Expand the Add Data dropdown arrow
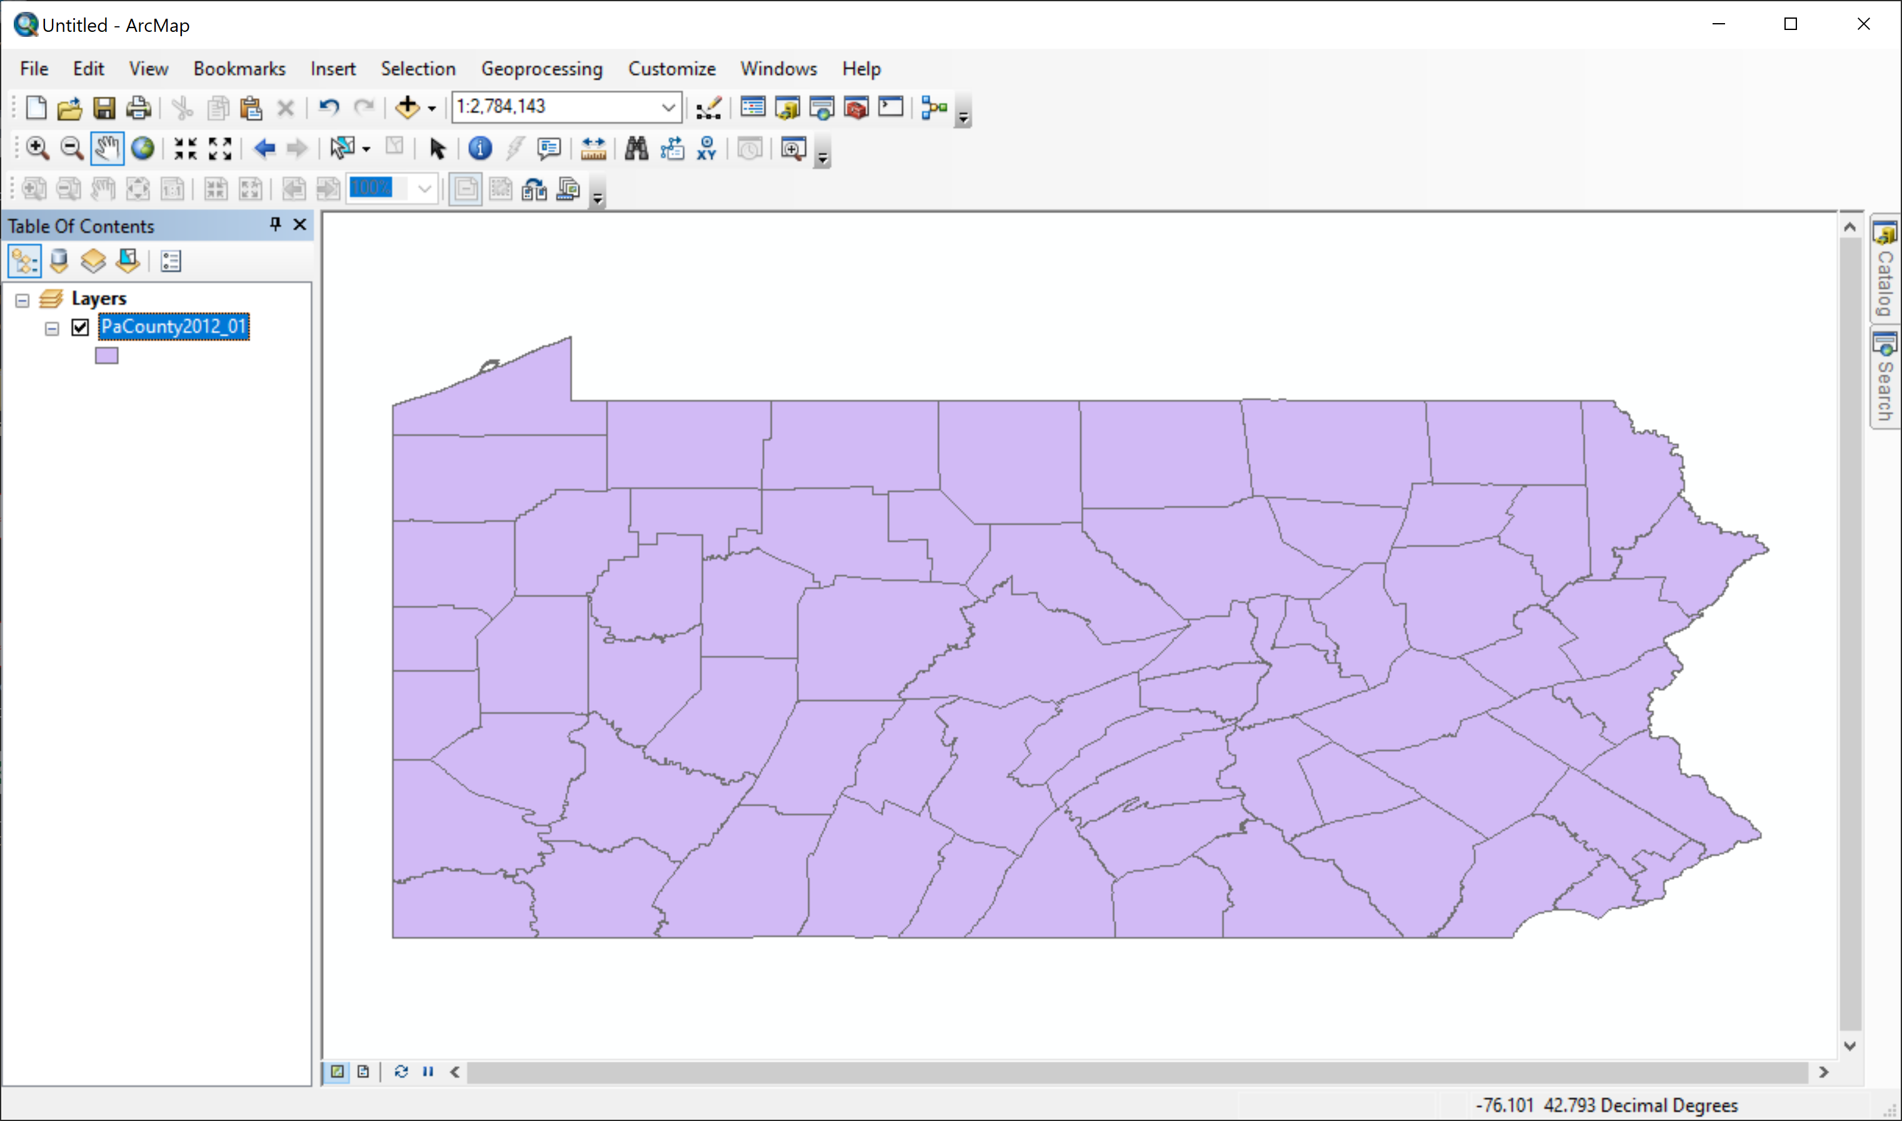The height and width of the screenshot is (1121, 1902). pos(431,108)
